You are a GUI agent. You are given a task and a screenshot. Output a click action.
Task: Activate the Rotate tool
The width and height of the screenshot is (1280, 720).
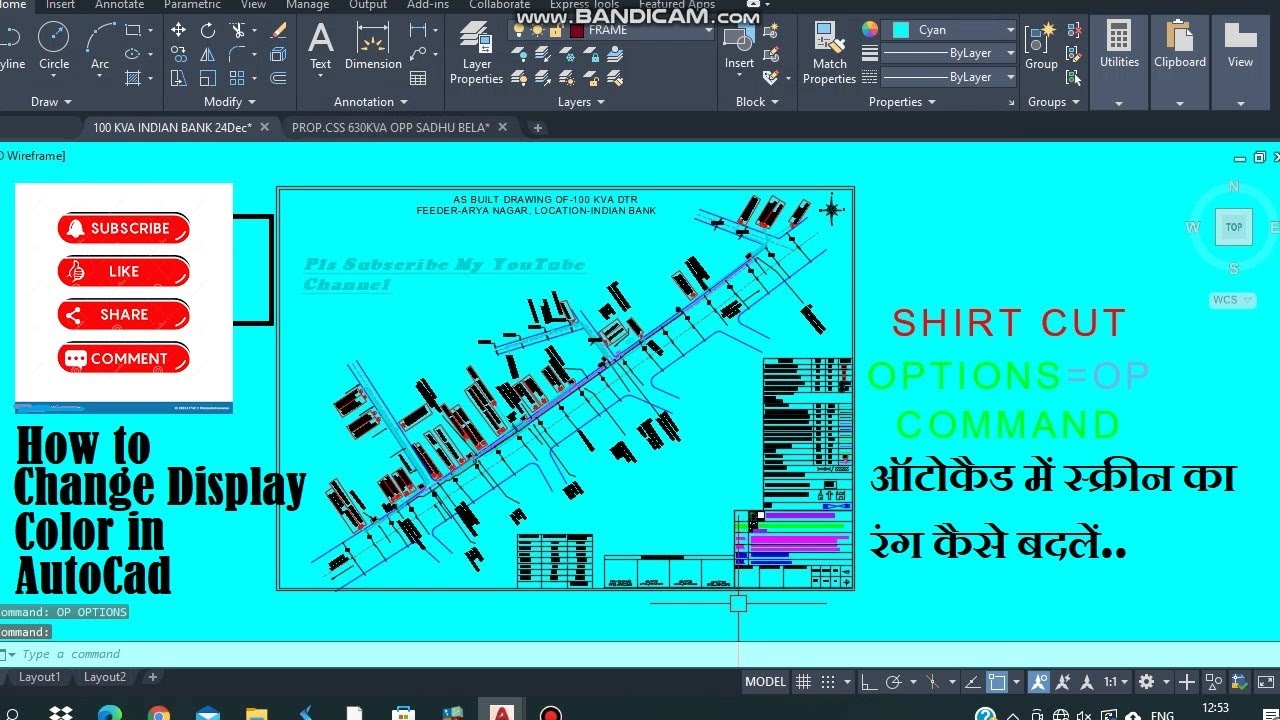[208, 30]
